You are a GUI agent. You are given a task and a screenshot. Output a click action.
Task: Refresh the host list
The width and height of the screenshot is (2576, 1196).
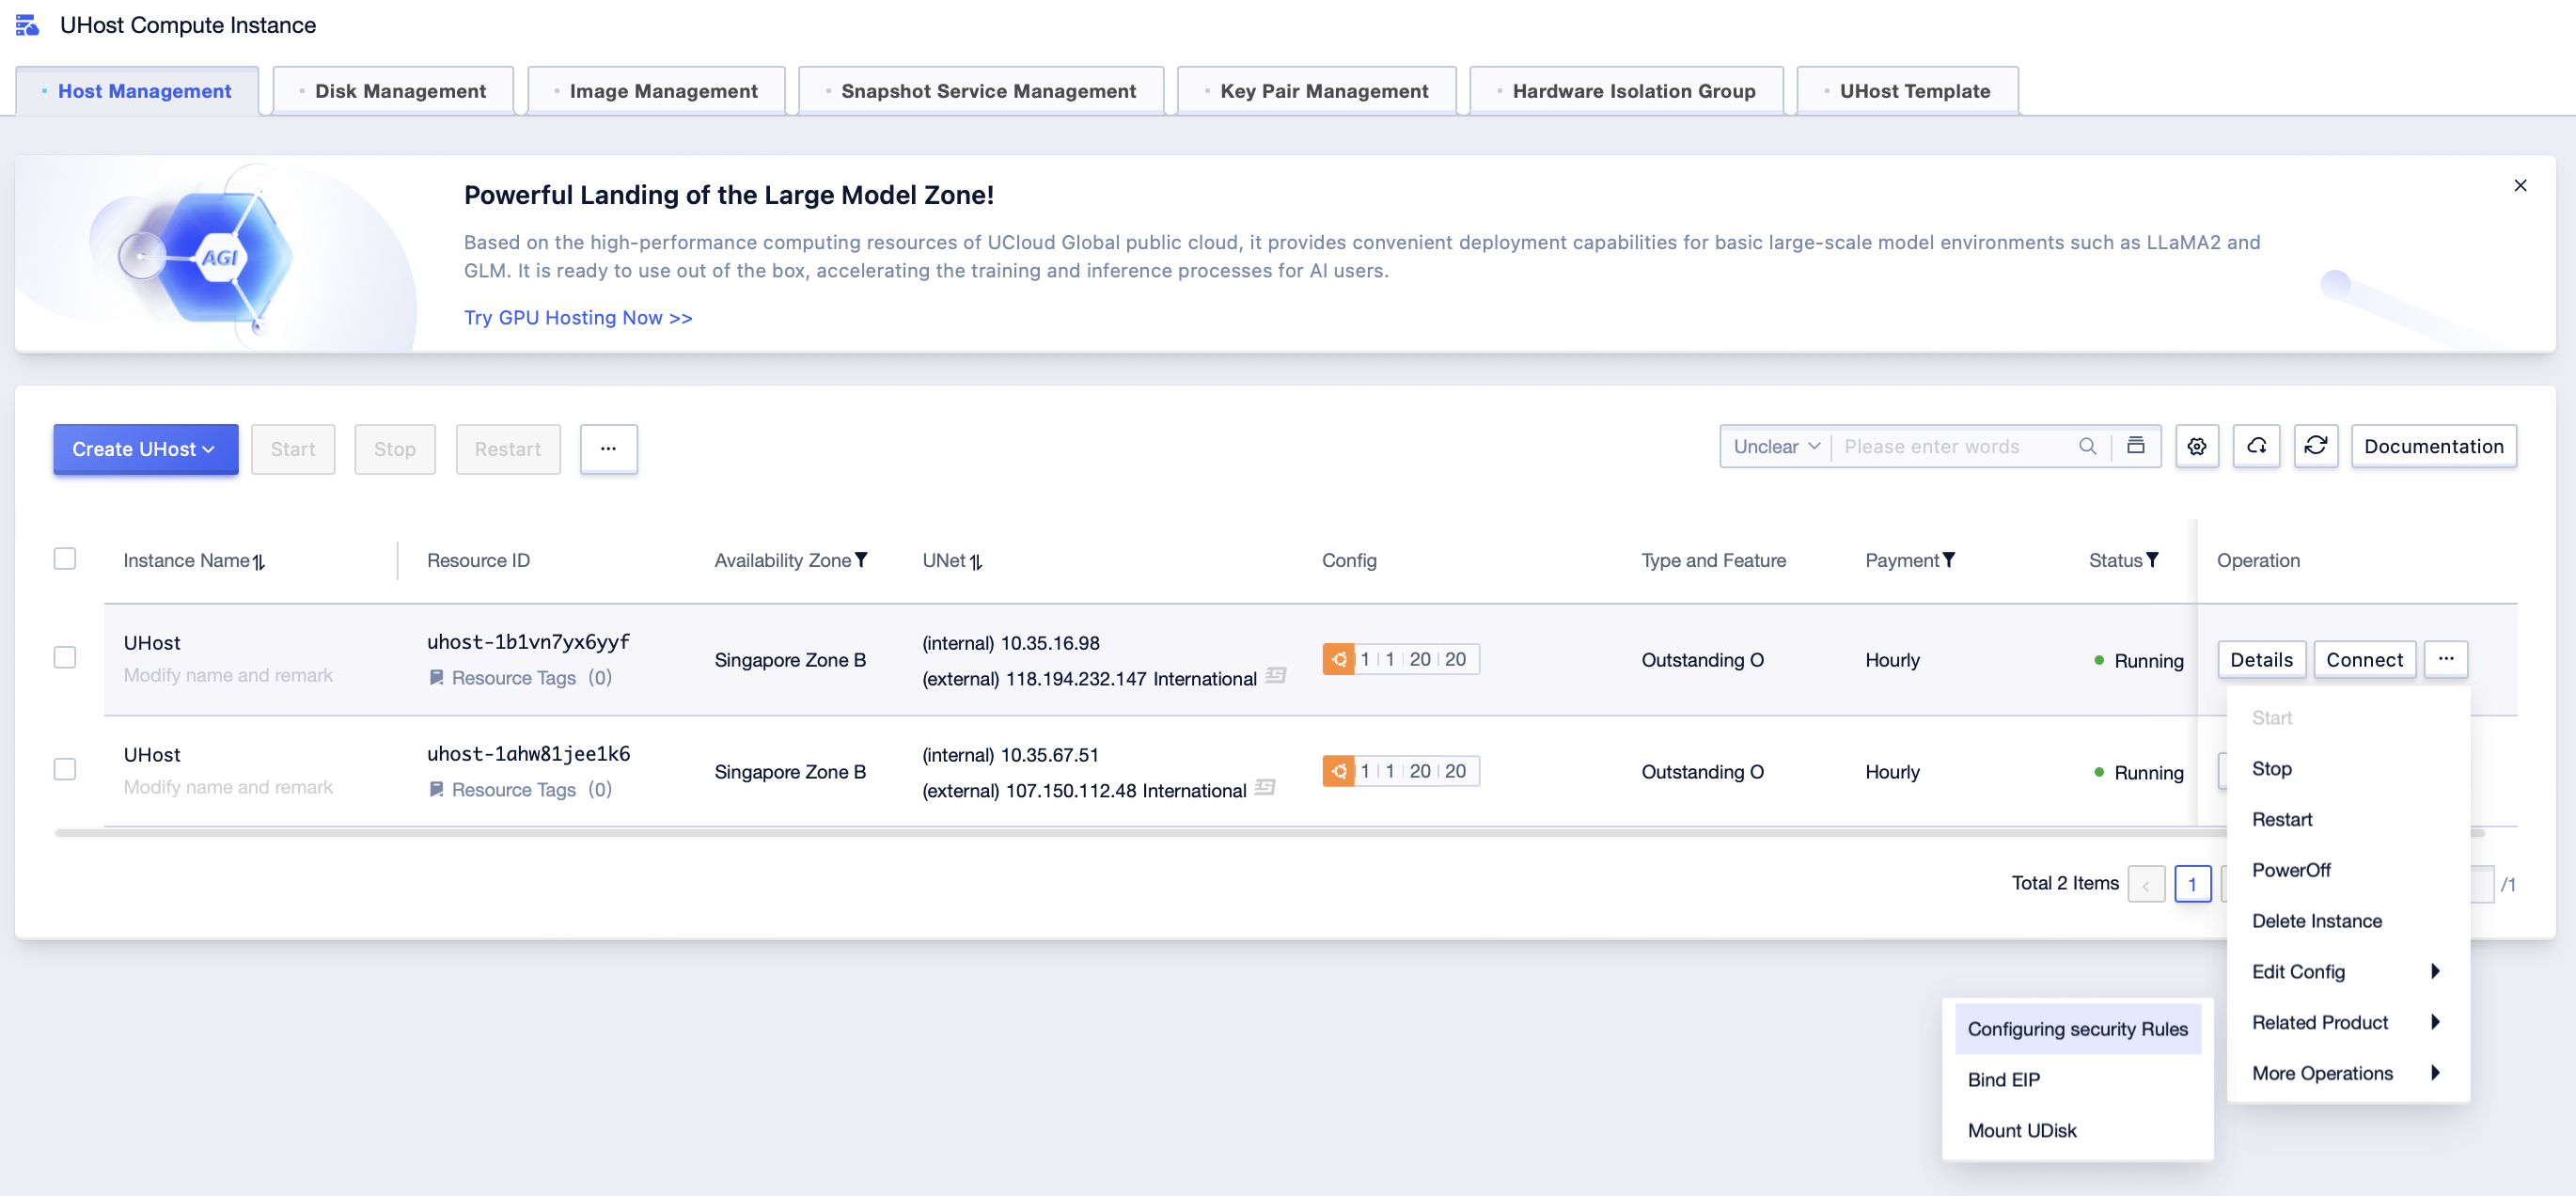[x=2316, y=446]
